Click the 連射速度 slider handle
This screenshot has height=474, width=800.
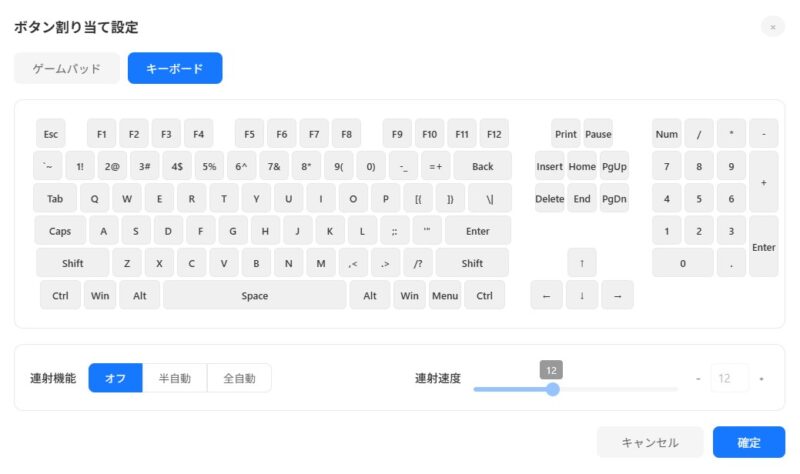point(553,389)
